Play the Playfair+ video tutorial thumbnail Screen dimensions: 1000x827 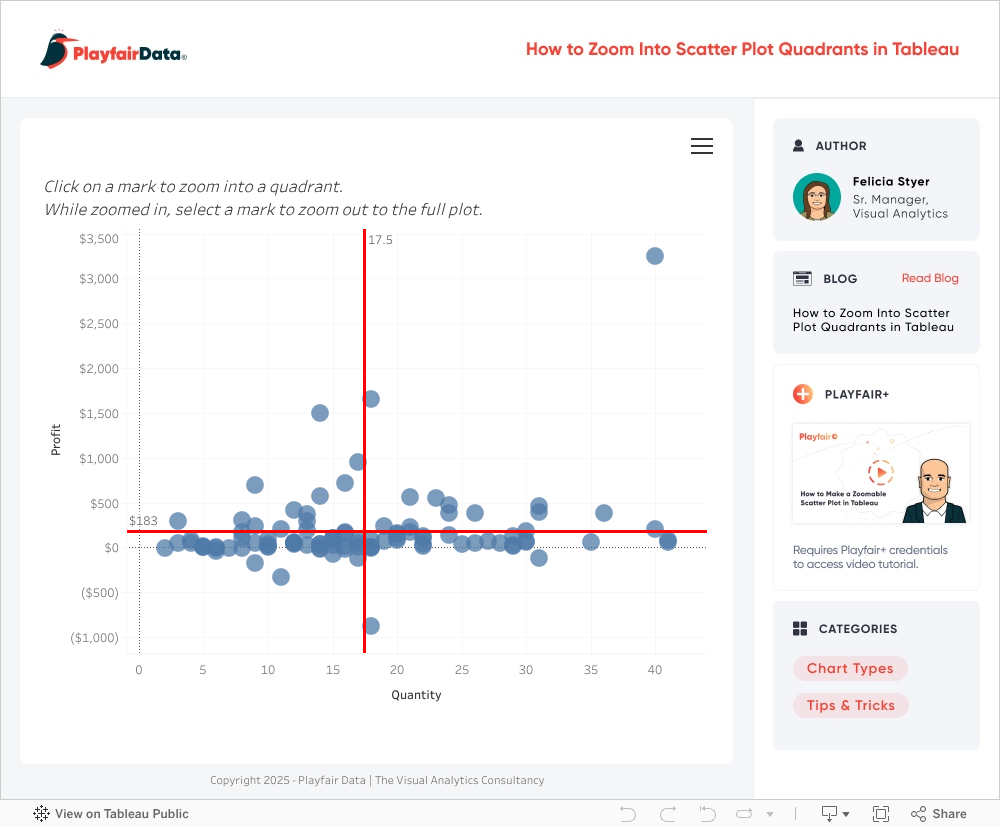[880, 473]
